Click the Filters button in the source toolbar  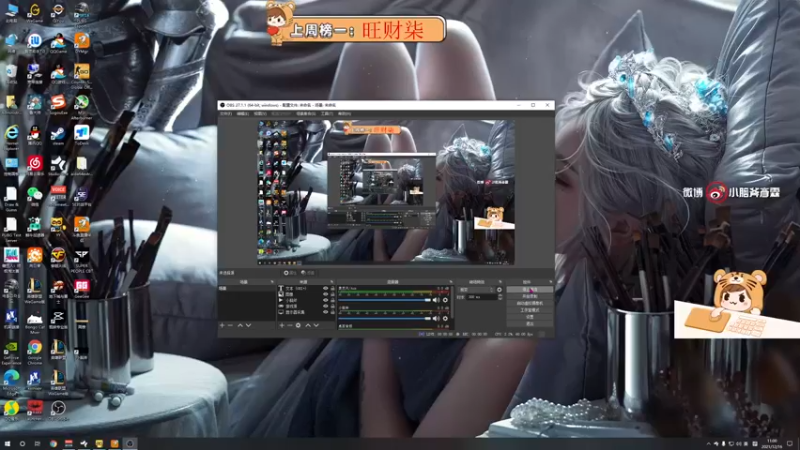pos(308,272)
